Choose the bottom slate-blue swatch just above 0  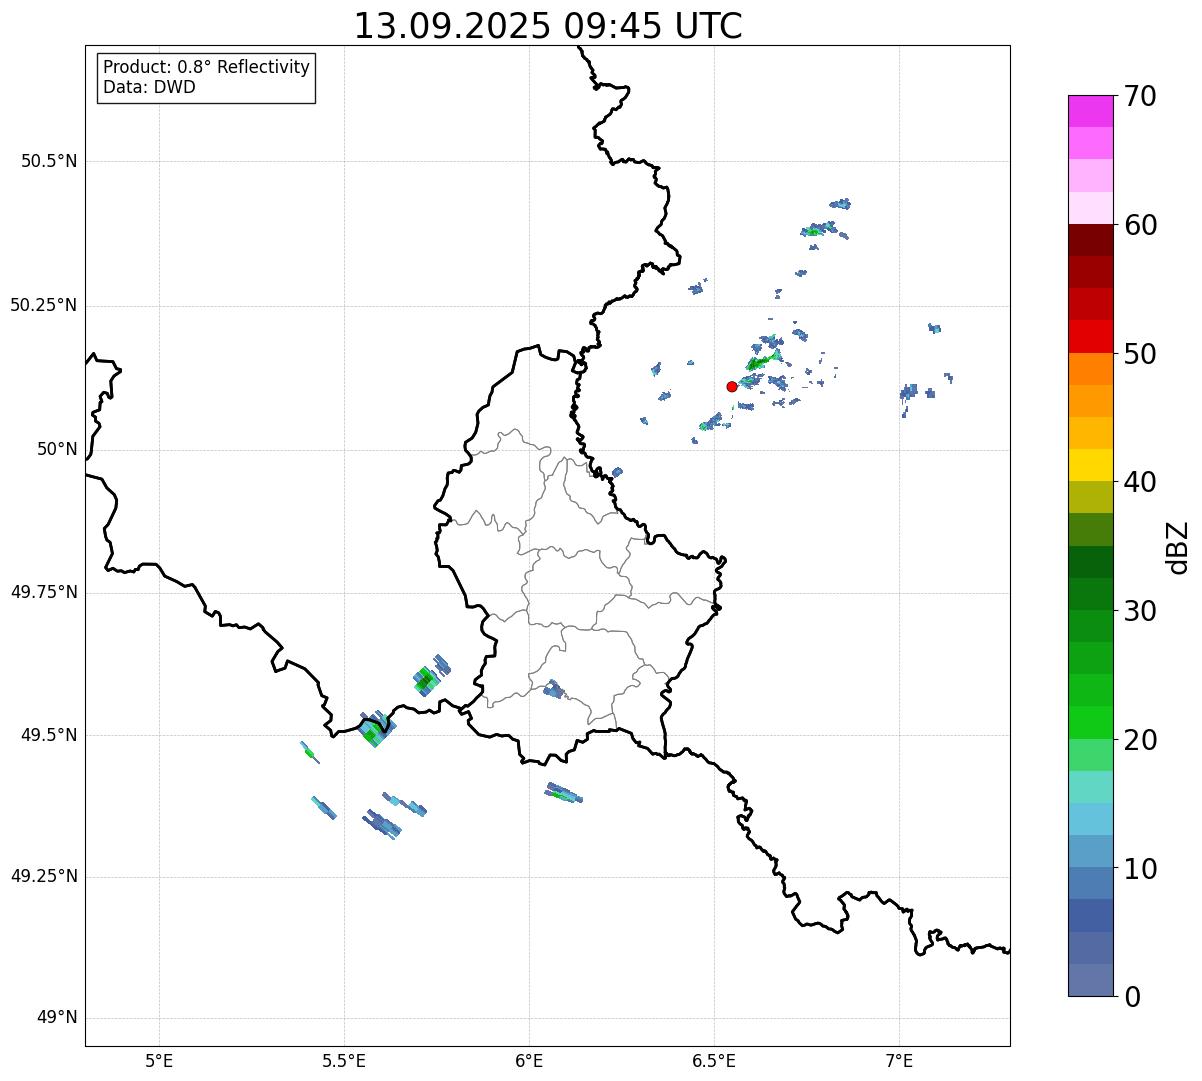point(1090,980)
